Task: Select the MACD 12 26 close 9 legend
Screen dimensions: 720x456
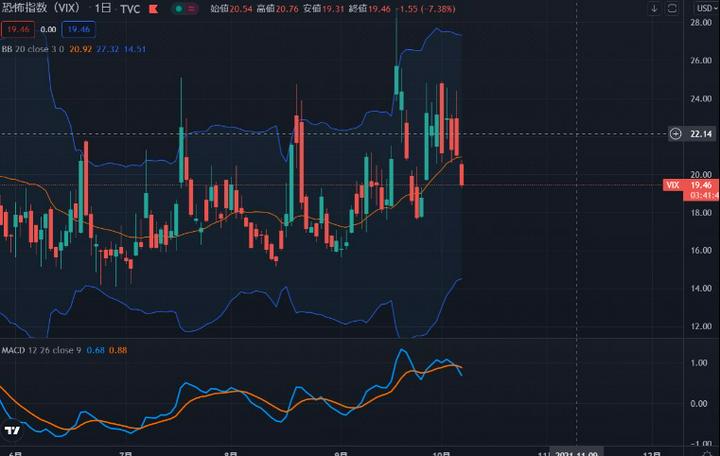Action: tap(40, 349)
